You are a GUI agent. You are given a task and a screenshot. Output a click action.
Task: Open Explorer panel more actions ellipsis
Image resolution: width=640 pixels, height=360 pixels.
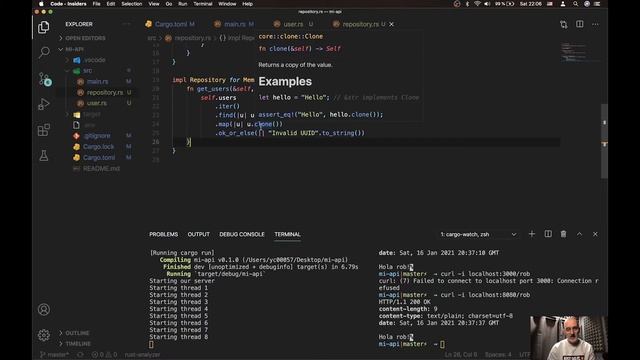pos(127,24)
